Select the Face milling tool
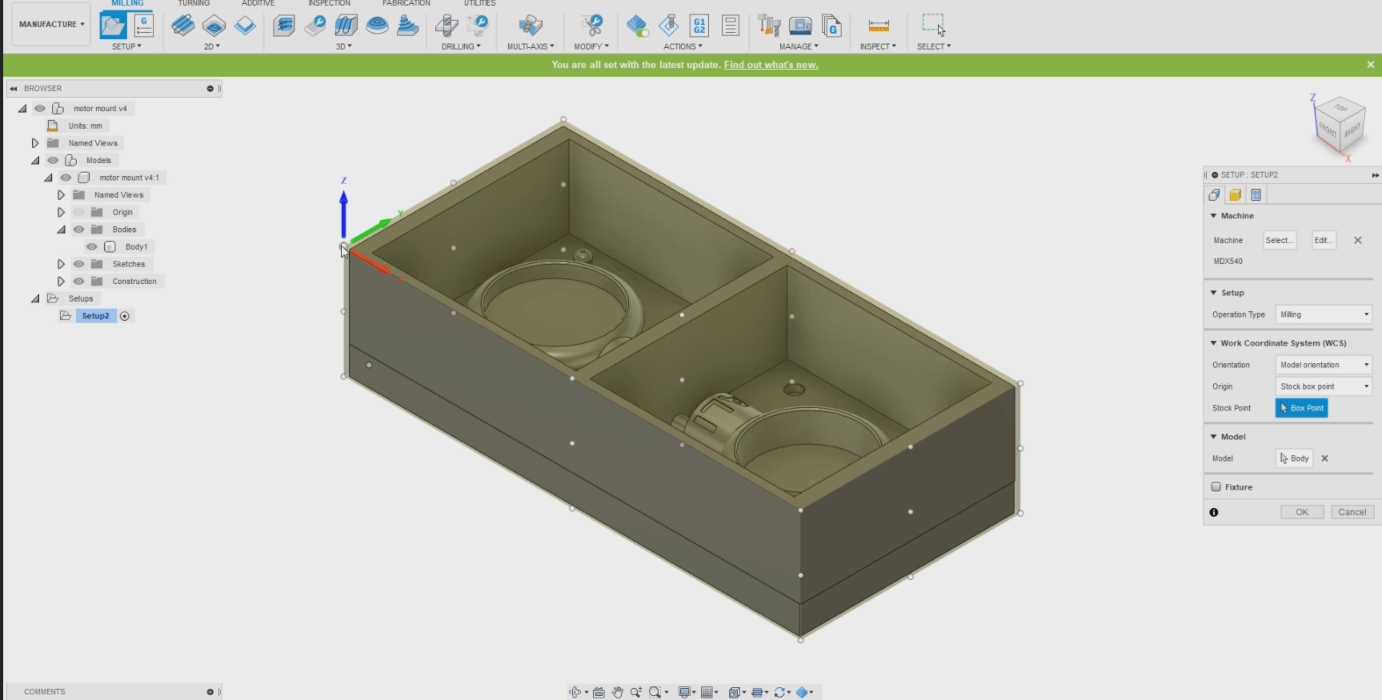Screen dimensions: 1382x700 (x=245, y=26)
